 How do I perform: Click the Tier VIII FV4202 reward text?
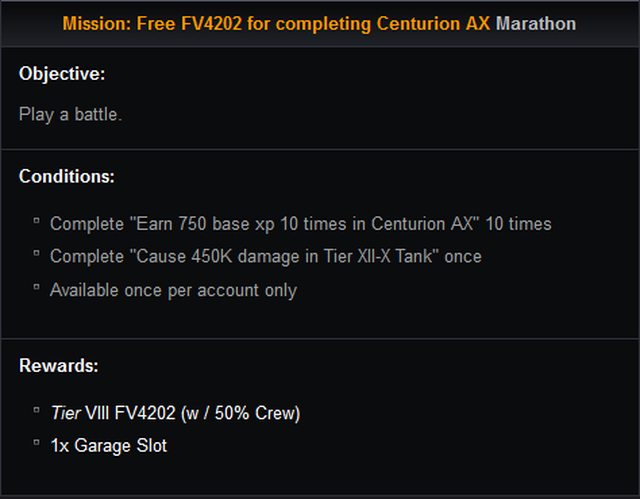click(176, 413)
